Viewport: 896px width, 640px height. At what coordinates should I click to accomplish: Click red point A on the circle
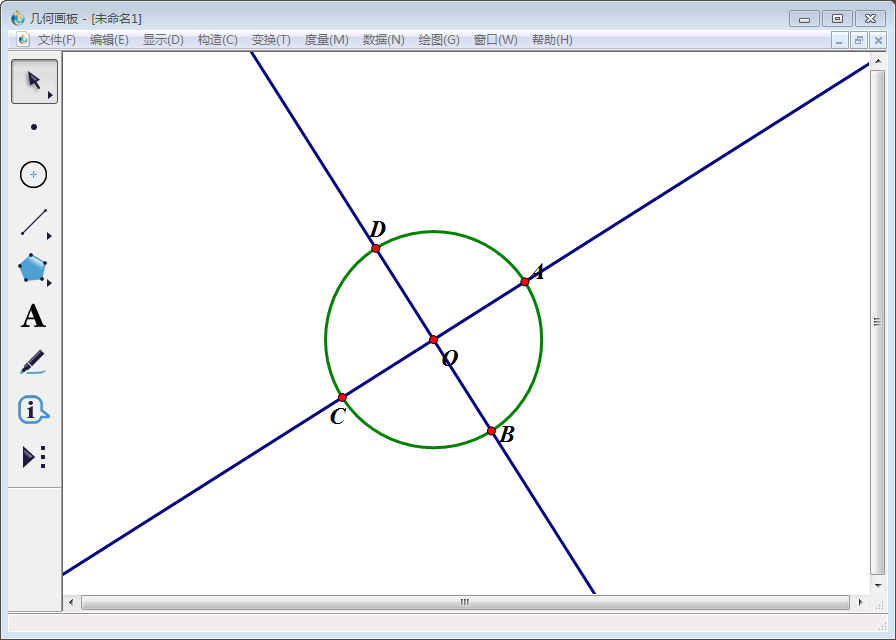click(x=525, y=282)
